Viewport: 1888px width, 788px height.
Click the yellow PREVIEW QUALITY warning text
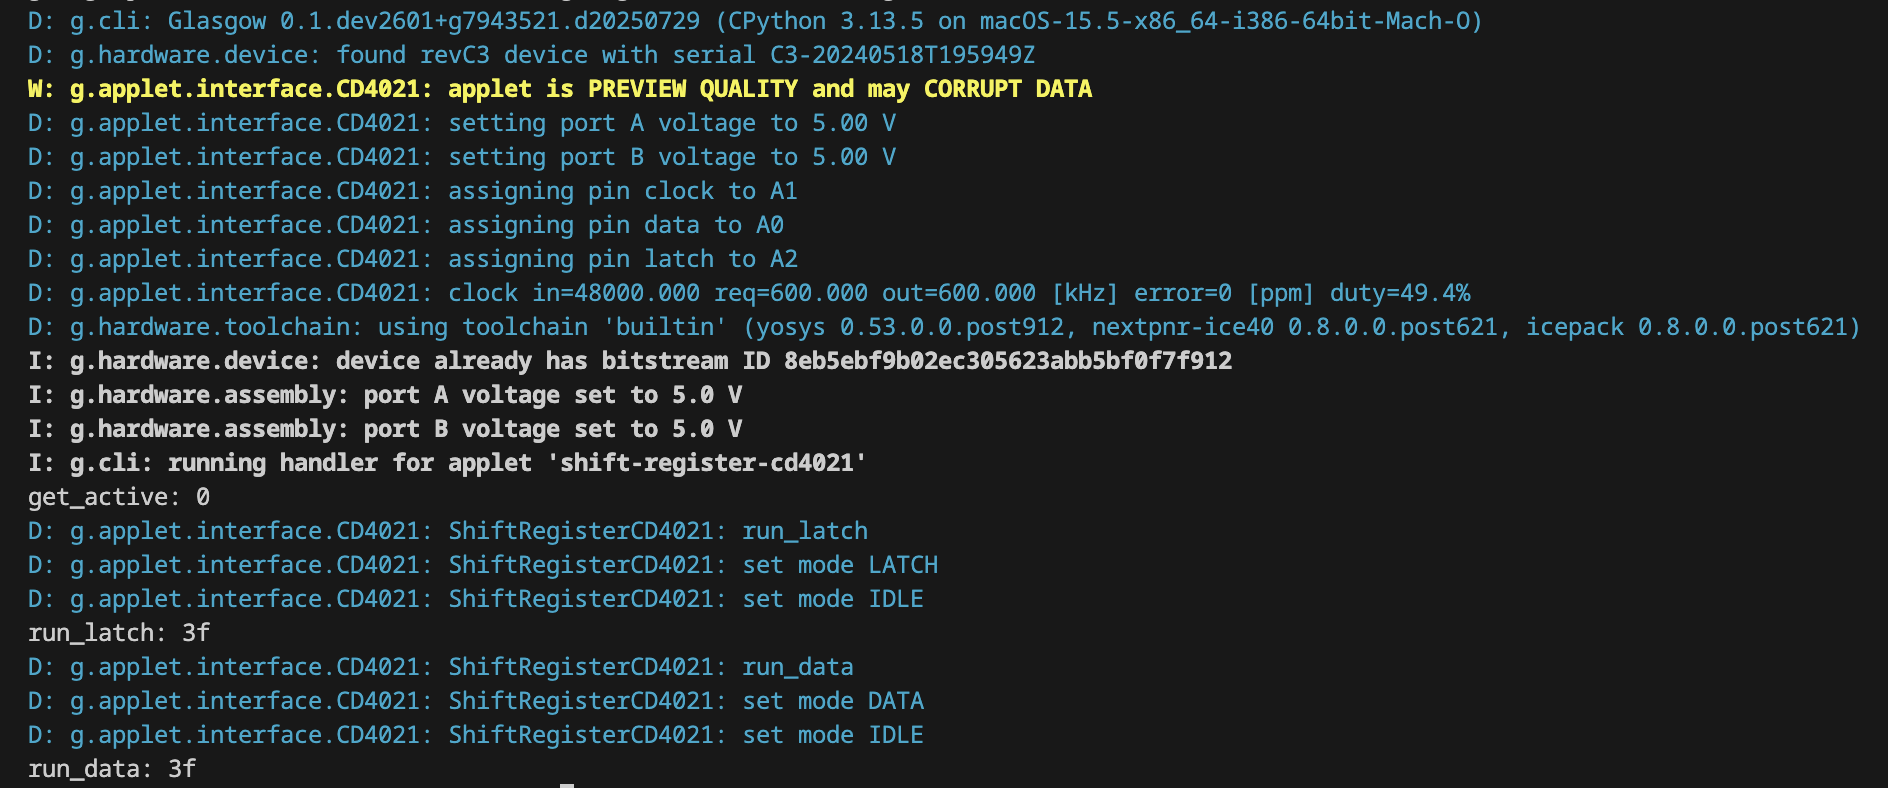[692, 89]
